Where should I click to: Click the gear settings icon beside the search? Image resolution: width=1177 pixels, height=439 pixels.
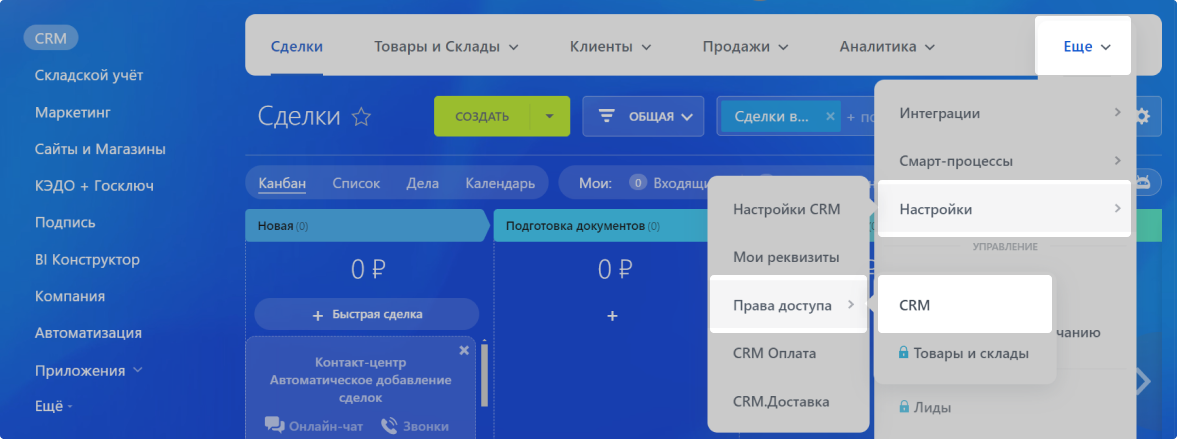(1142, 117)
